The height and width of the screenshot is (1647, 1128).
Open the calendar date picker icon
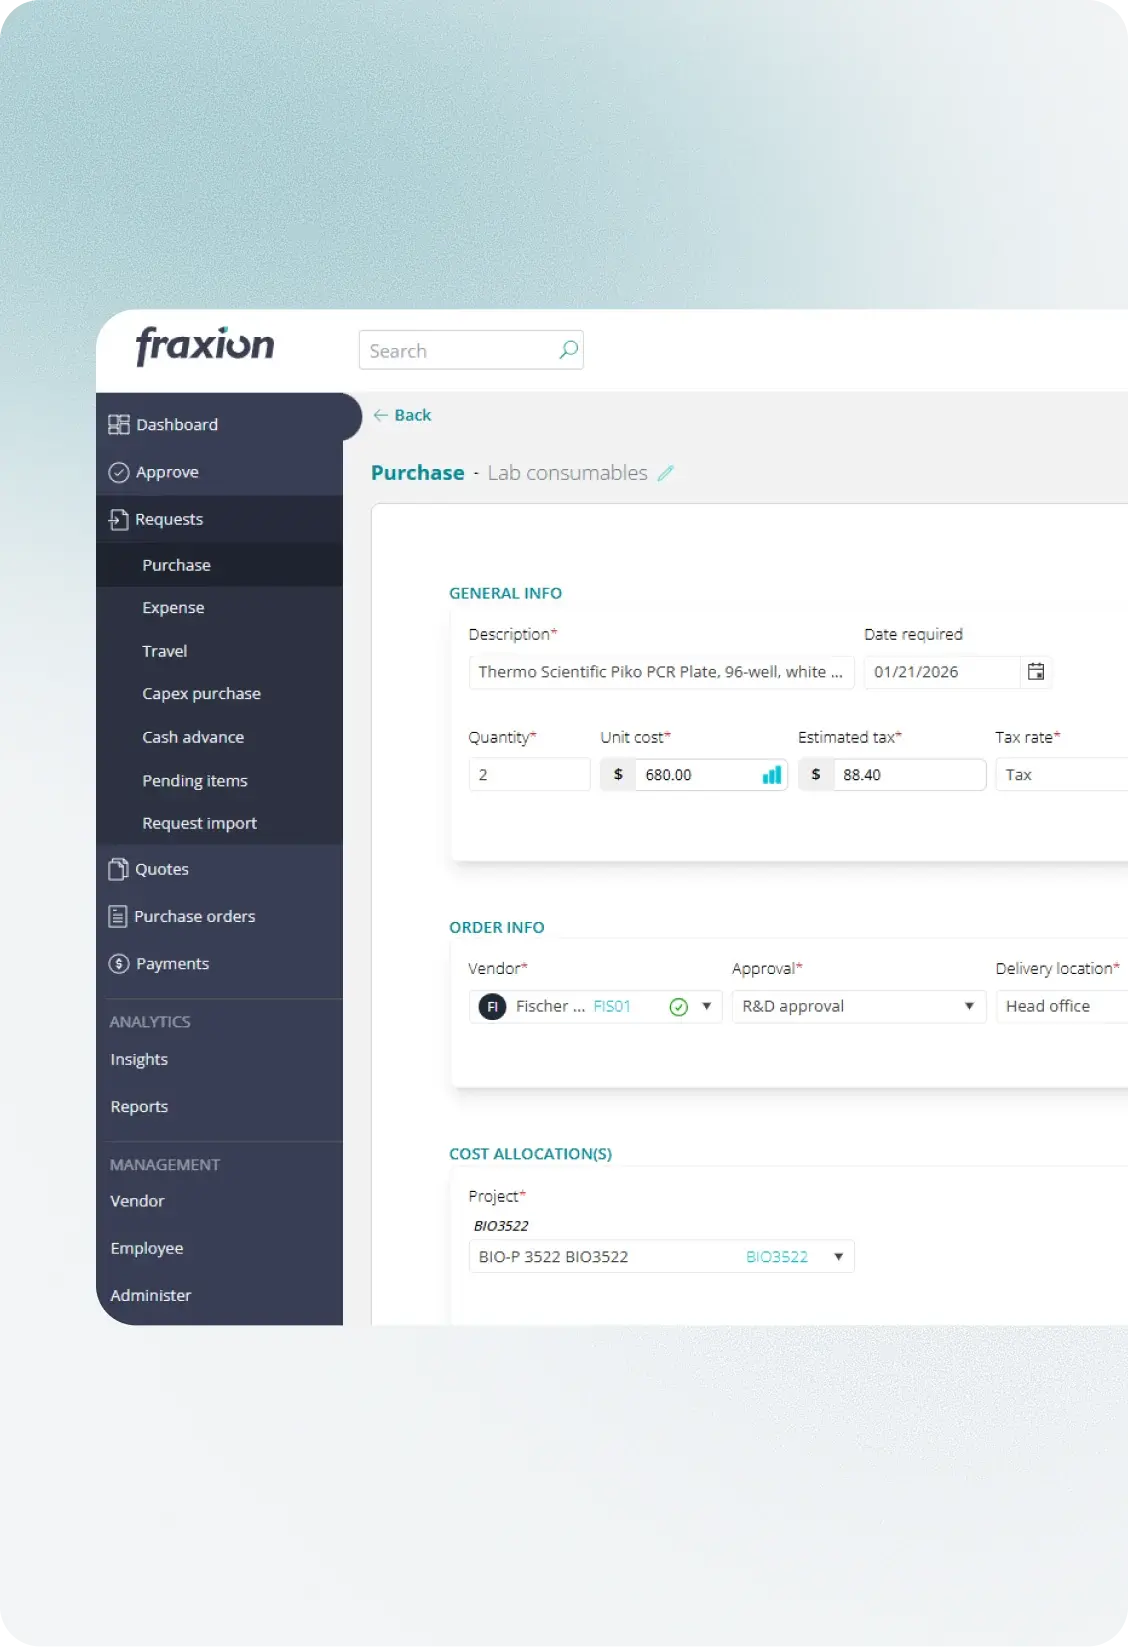pos(1036,672)
